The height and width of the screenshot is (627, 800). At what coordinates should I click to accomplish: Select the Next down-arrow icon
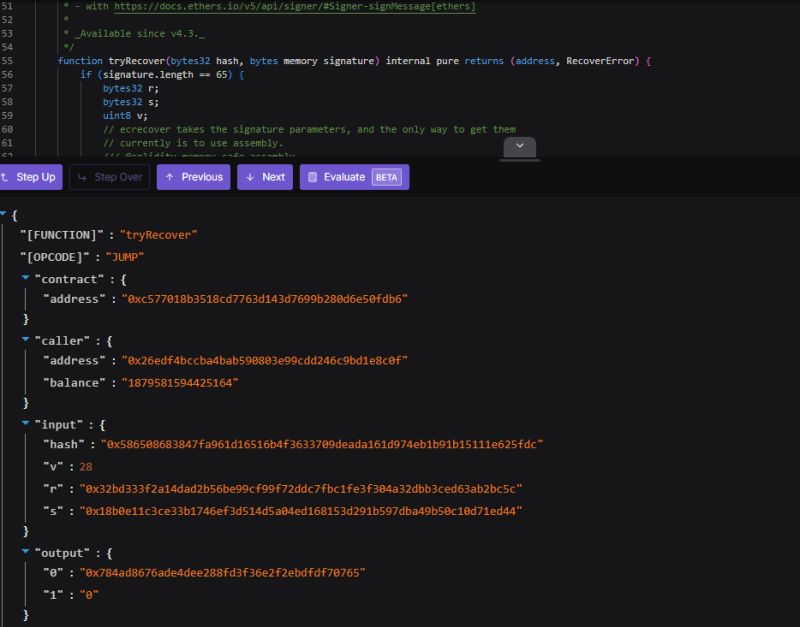pos(249,177)
